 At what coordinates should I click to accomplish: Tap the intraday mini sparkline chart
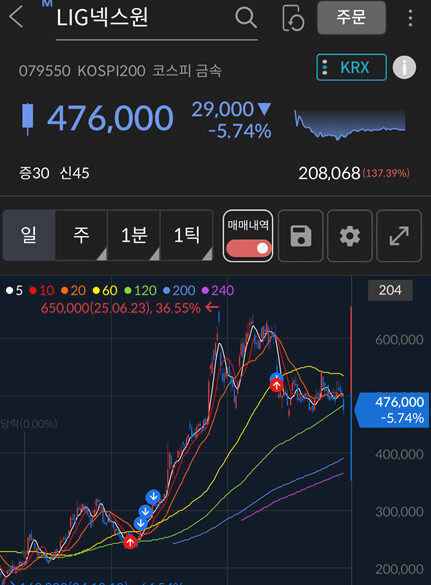(350, 124)
